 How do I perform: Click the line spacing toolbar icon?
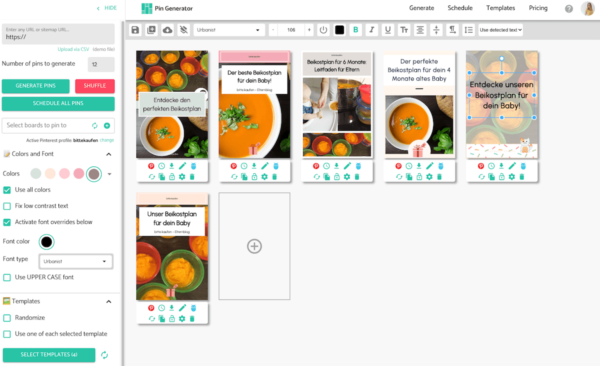pyautogui.click(x=468, y=30)
